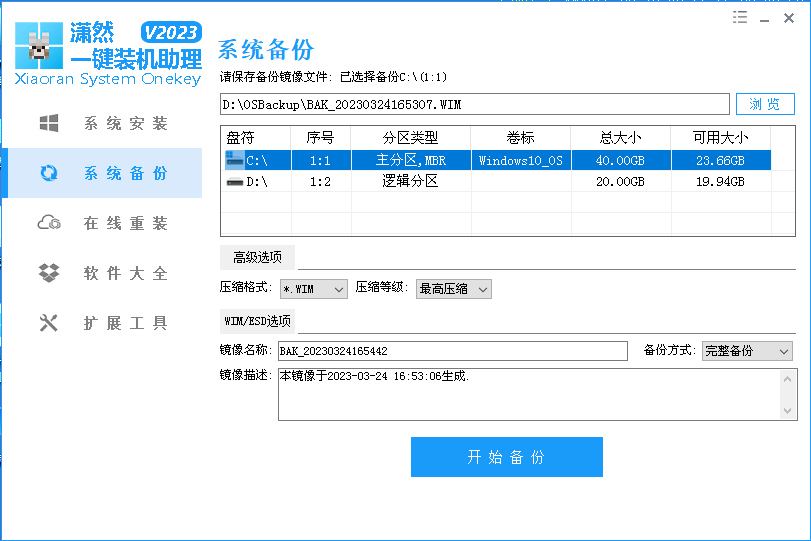
Task: Click the 浏览 browse button
Action: (765, 104)
